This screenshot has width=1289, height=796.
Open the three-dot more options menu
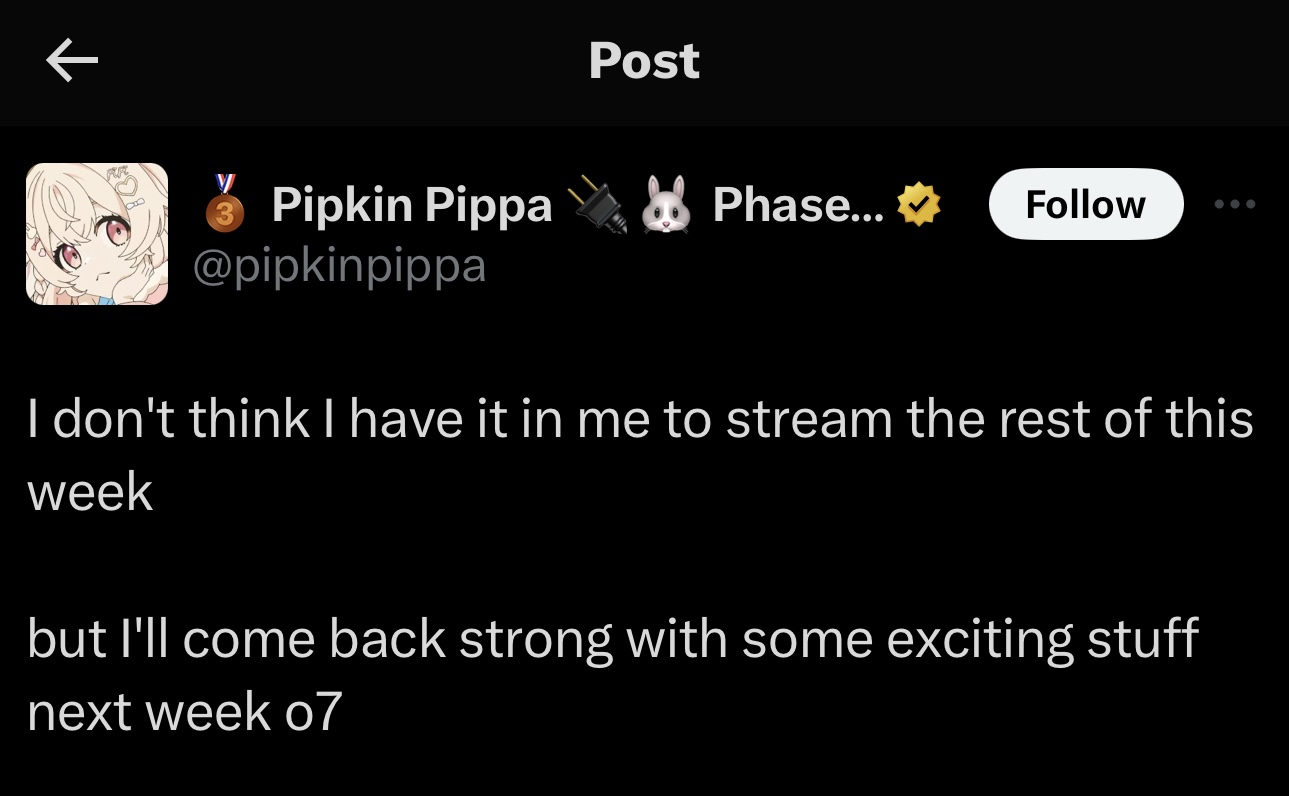coord(1233,204)
